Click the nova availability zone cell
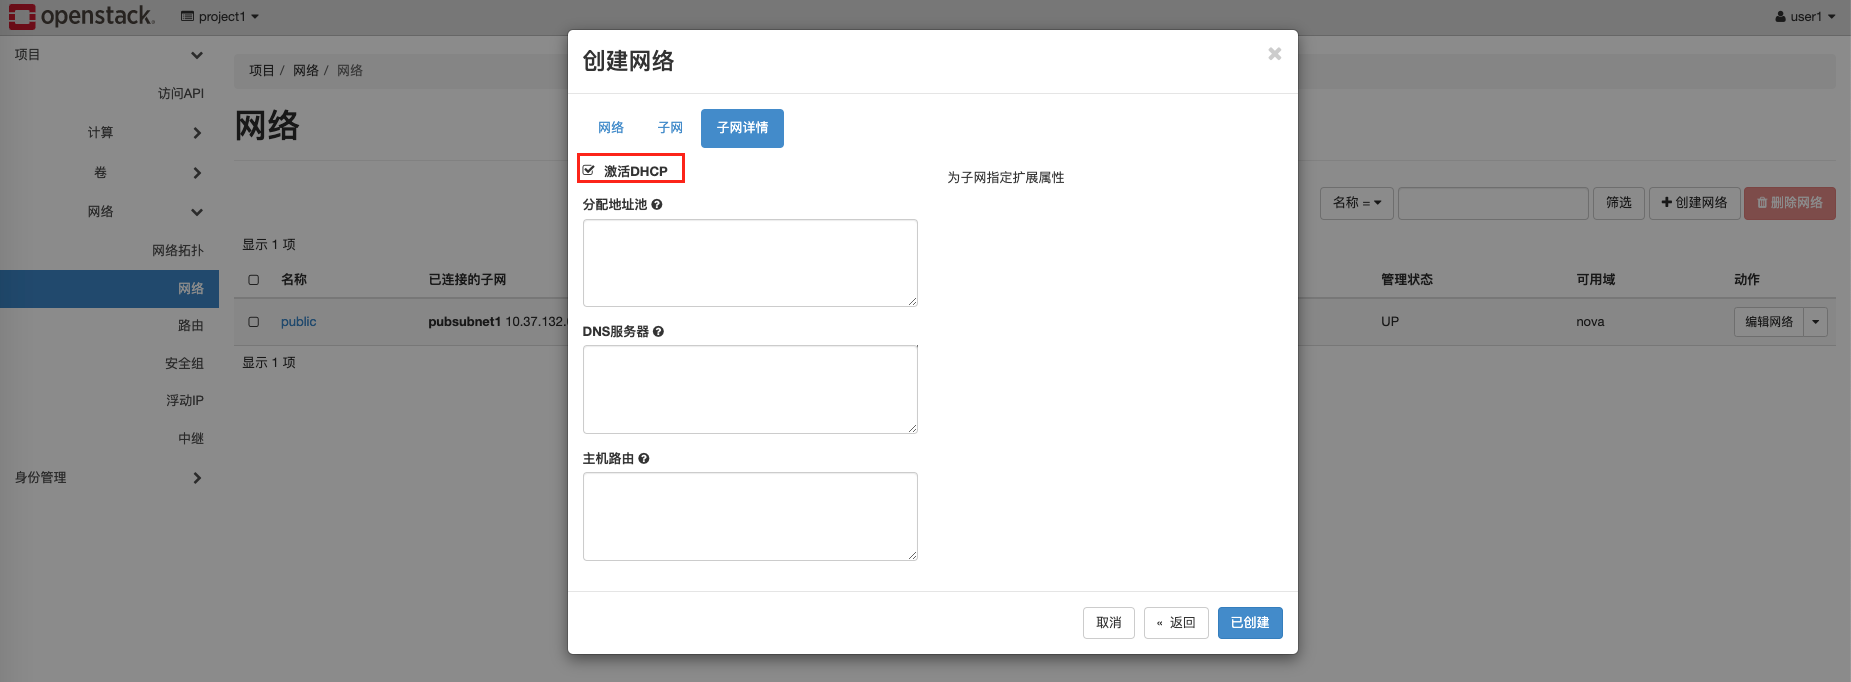 [x=1590, y=322]
